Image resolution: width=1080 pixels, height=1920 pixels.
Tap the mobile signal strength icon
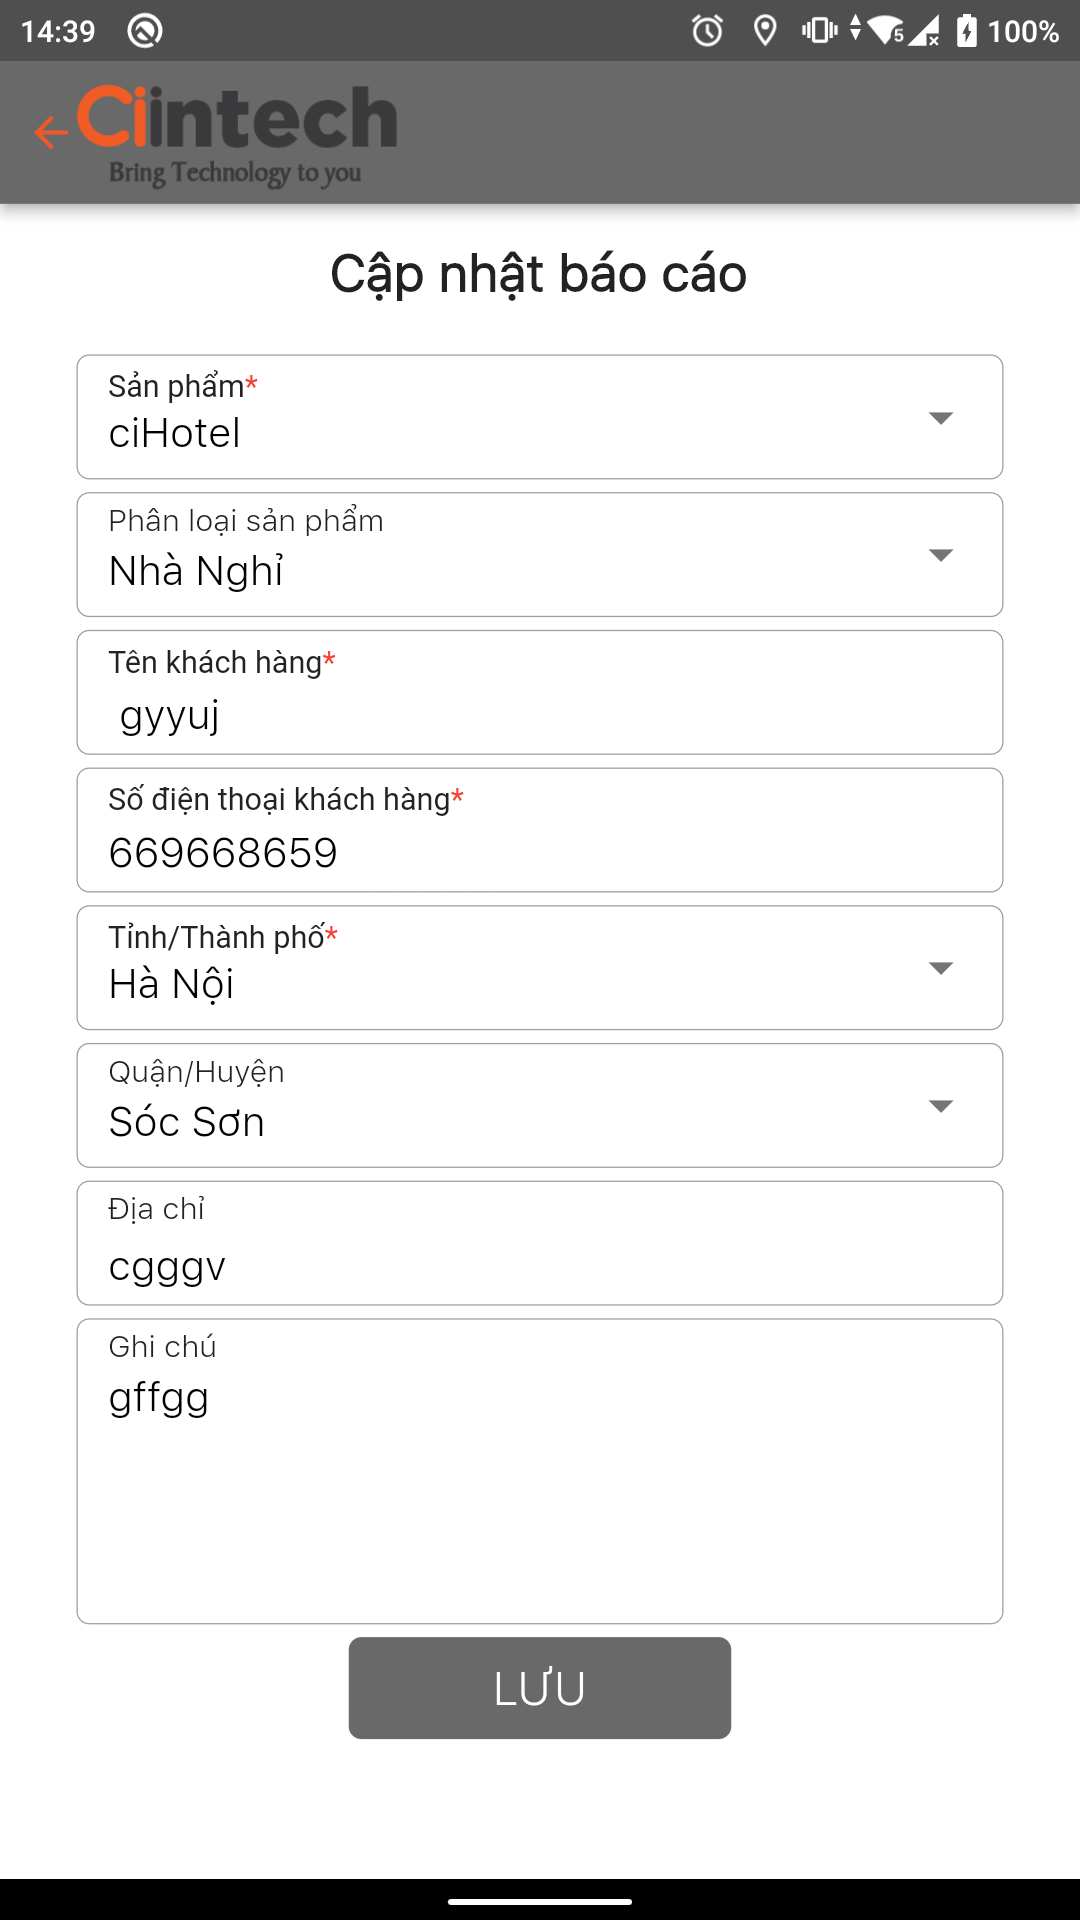[x=925, y=31]
